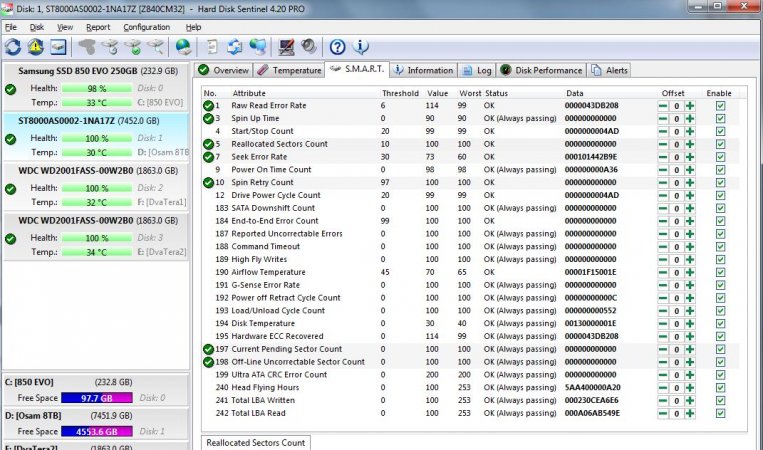The width and height of the screenshot is (763, 450).
Task: Select the Samsung SSD 850 EVO 250GB disk
Action: point(96,87)
